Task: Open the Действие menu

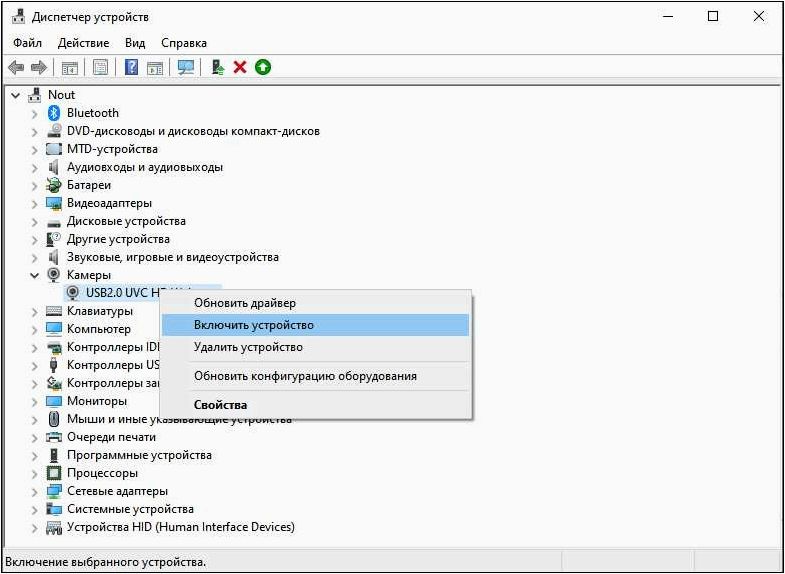Action: 84,43
